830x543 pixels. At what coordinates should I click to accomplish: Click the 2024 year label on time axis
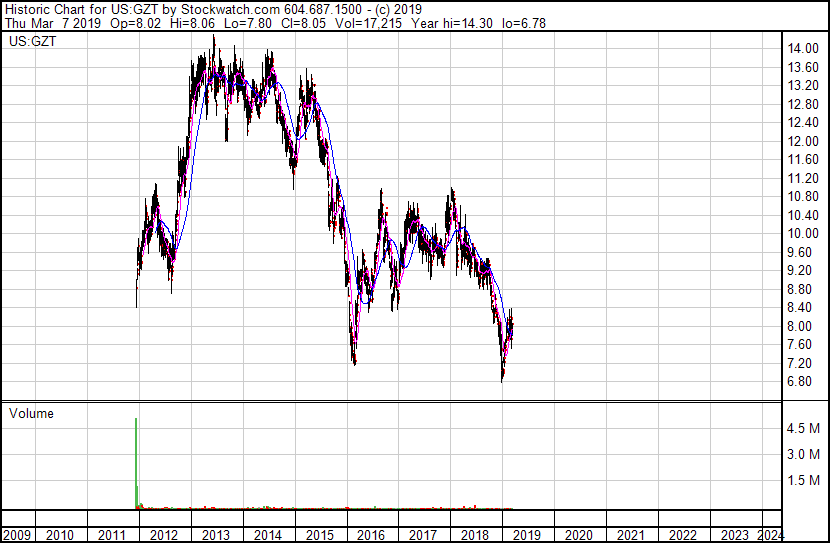(770, 535)
